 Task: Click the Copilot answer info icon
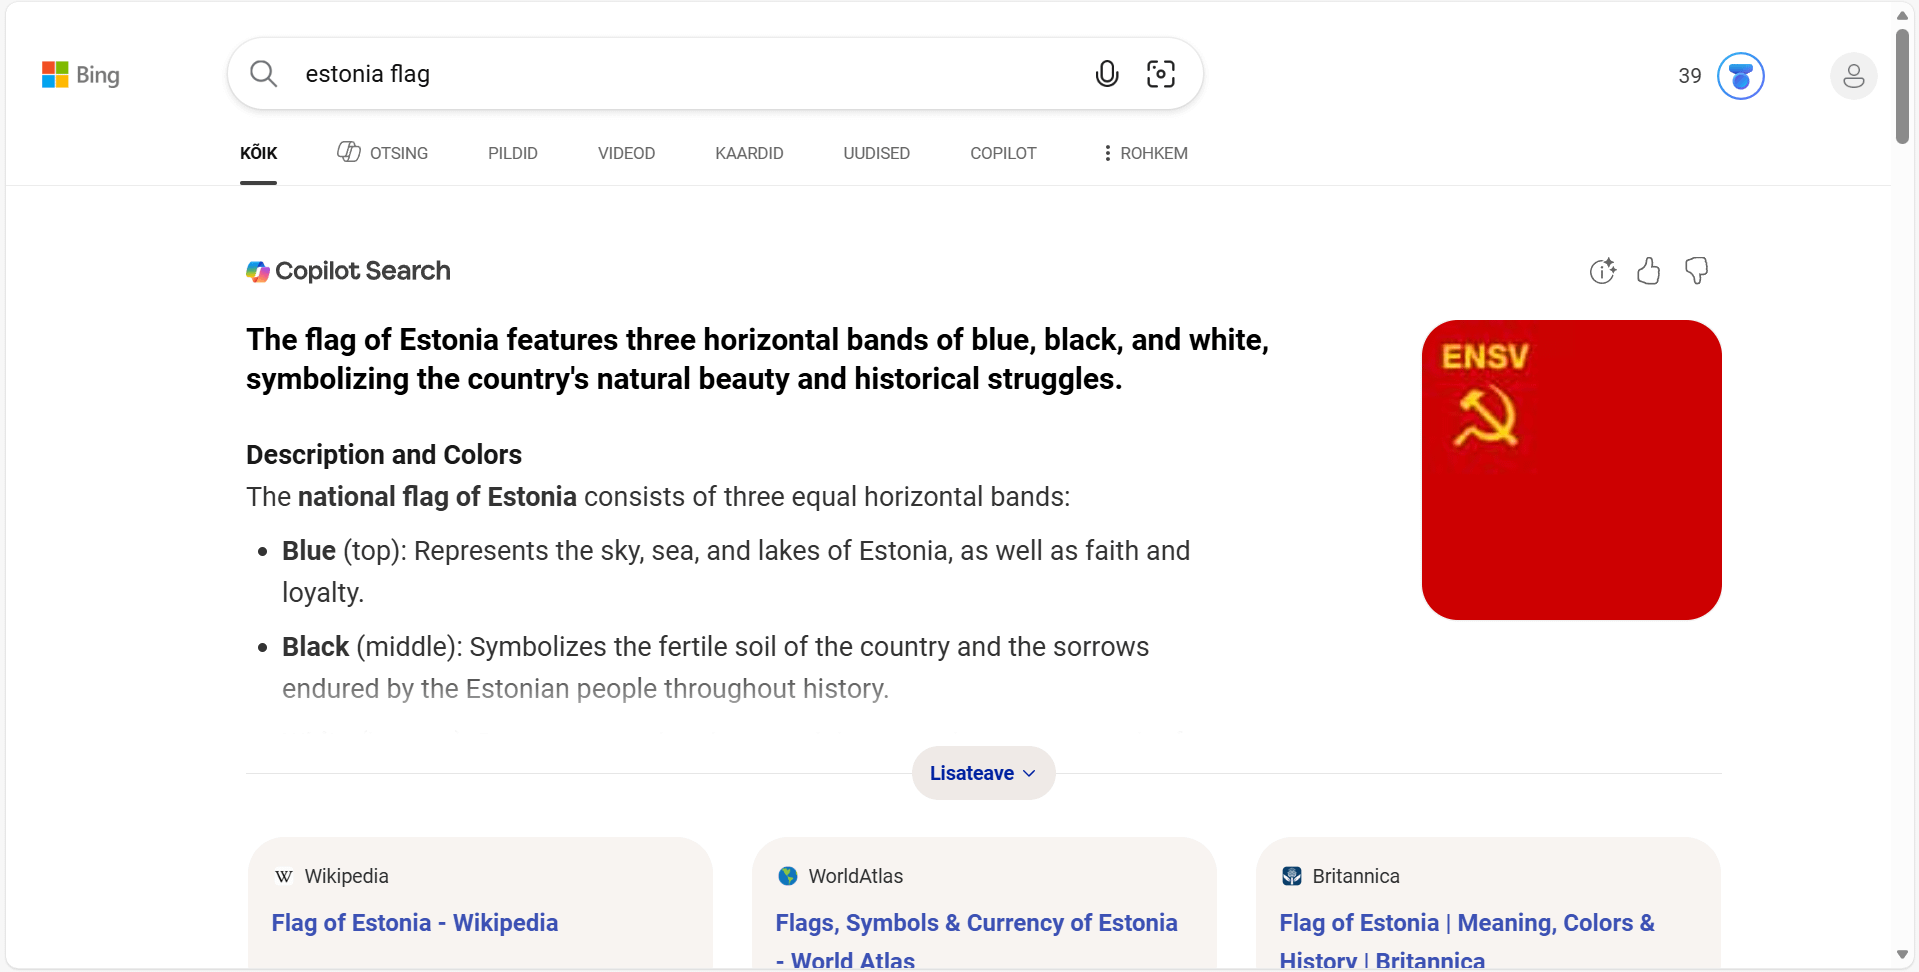point(1602,271)
